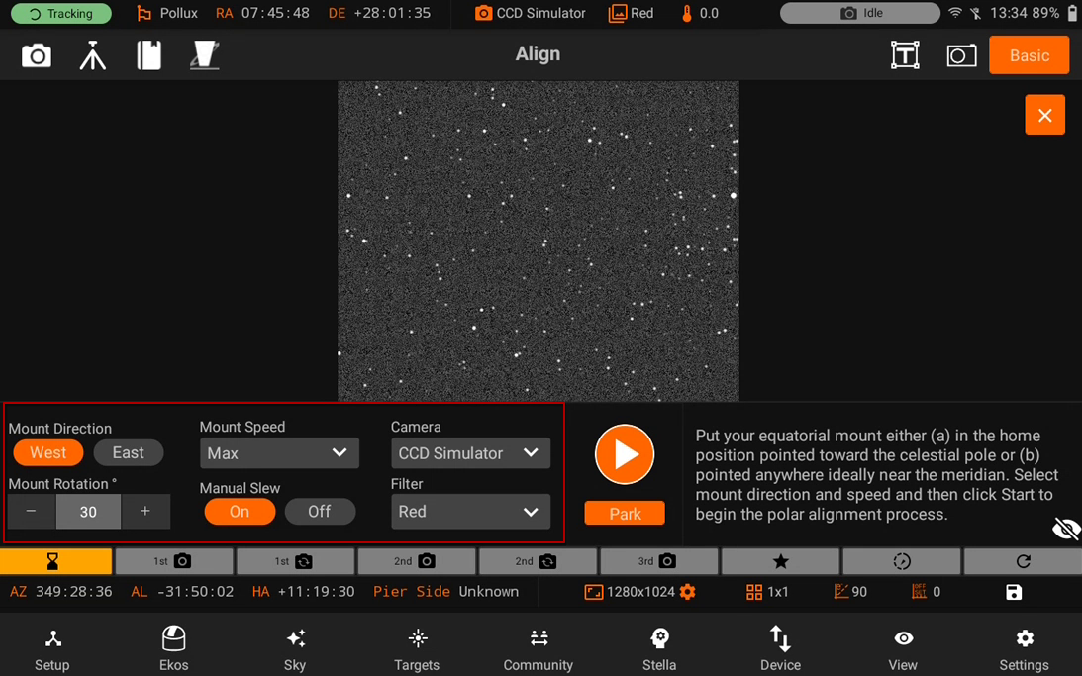
Task: Open the Camera dropdown
Action: pyautogui.click(x=470, y=453)
